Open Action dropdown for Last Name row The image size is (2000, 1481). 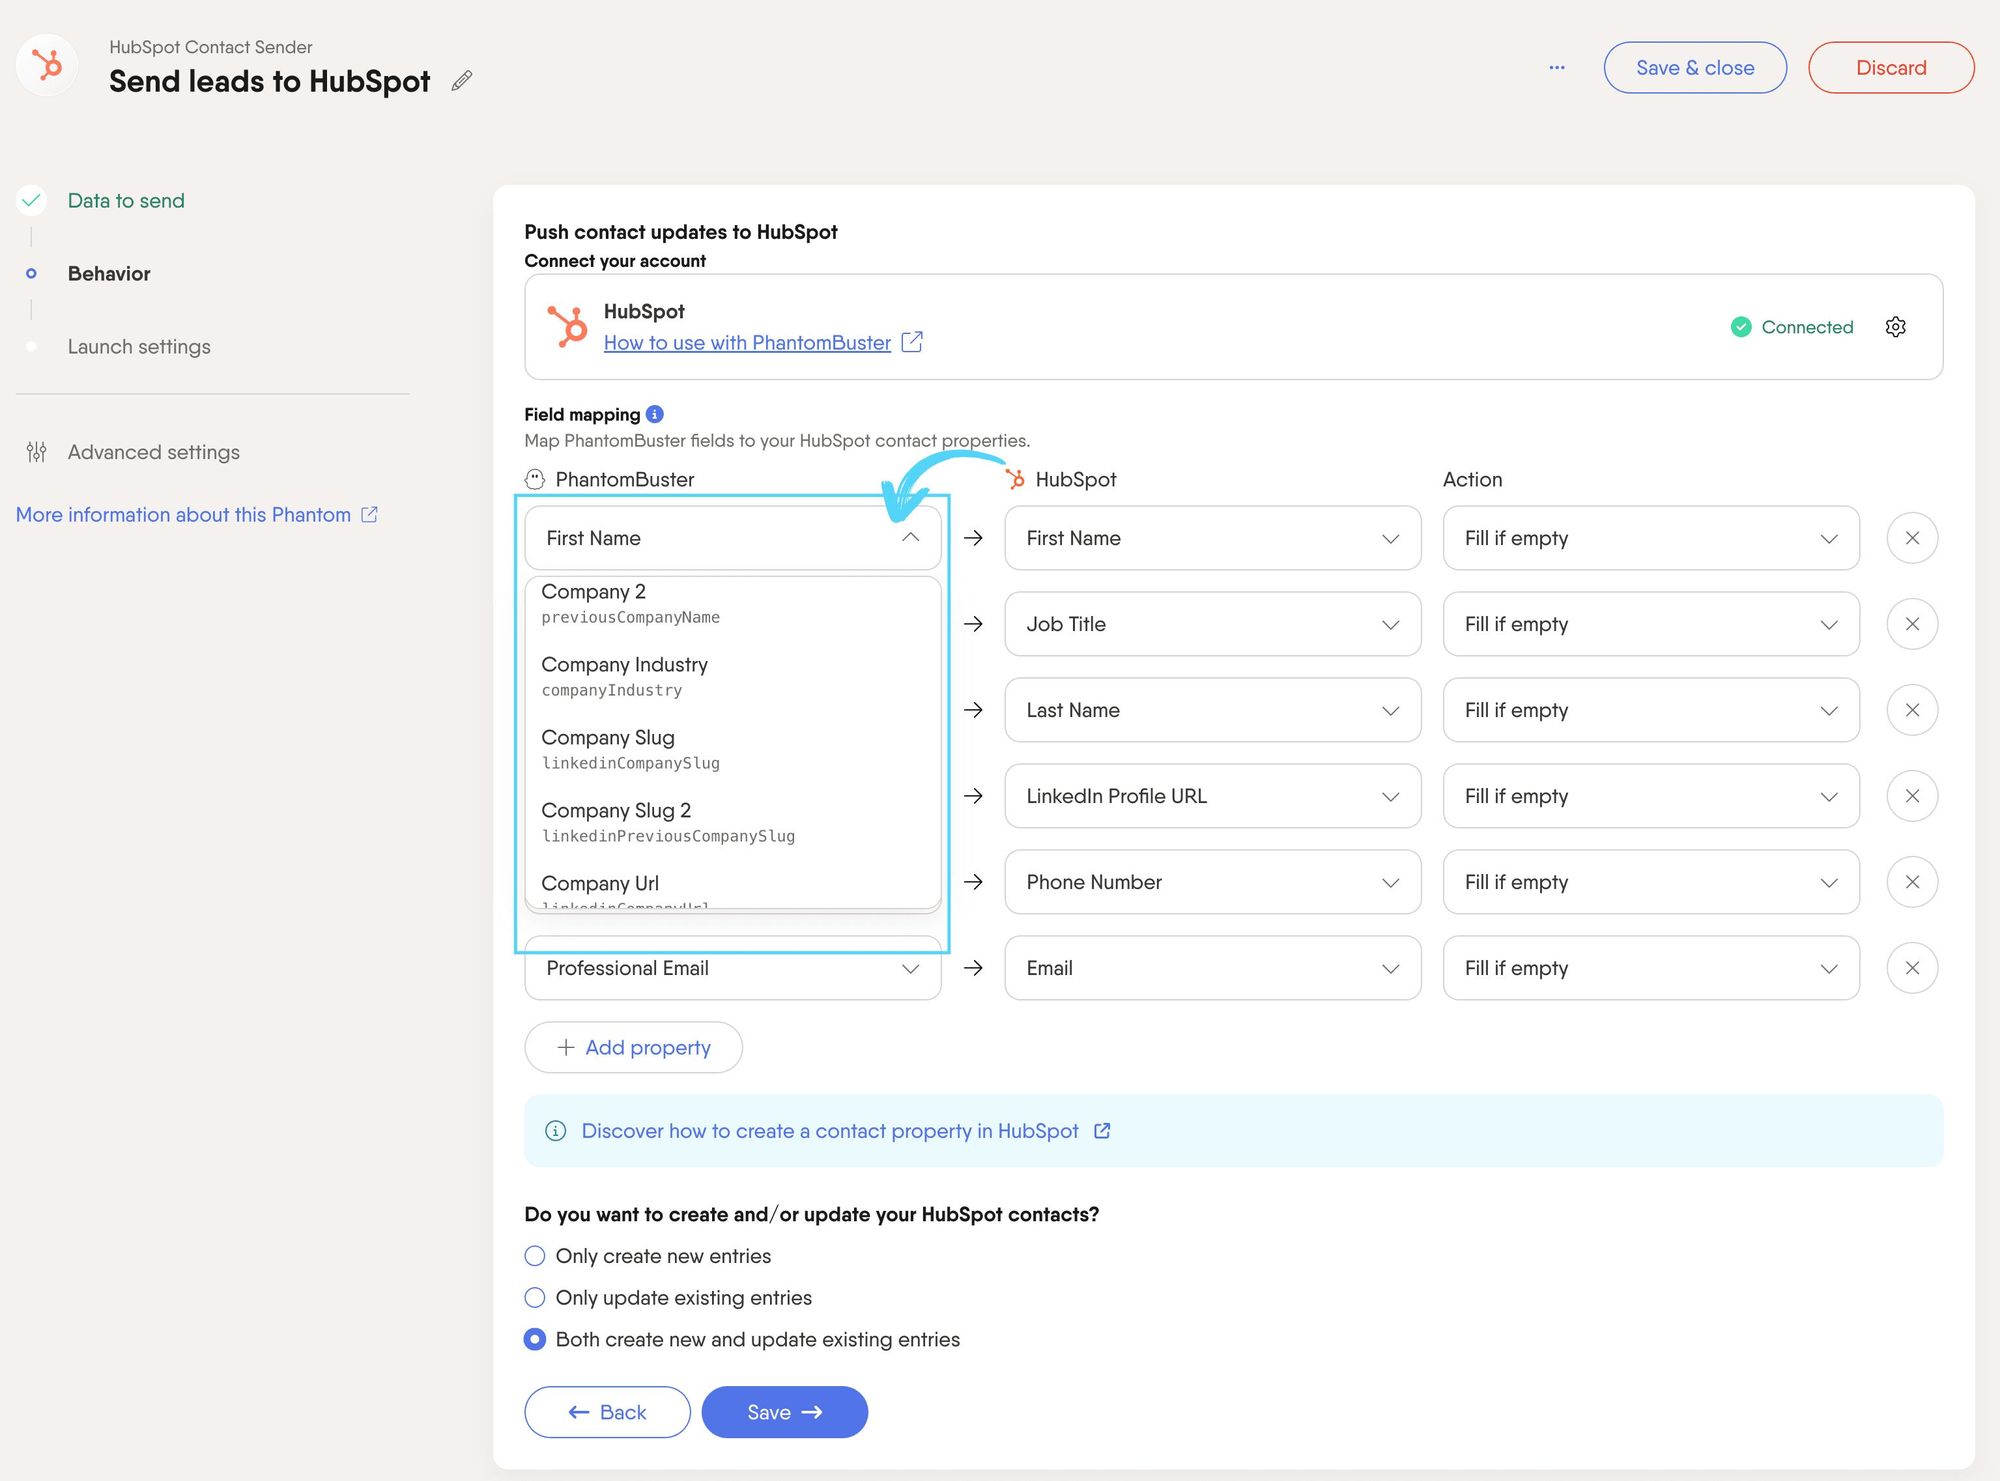click(1651, 710)
